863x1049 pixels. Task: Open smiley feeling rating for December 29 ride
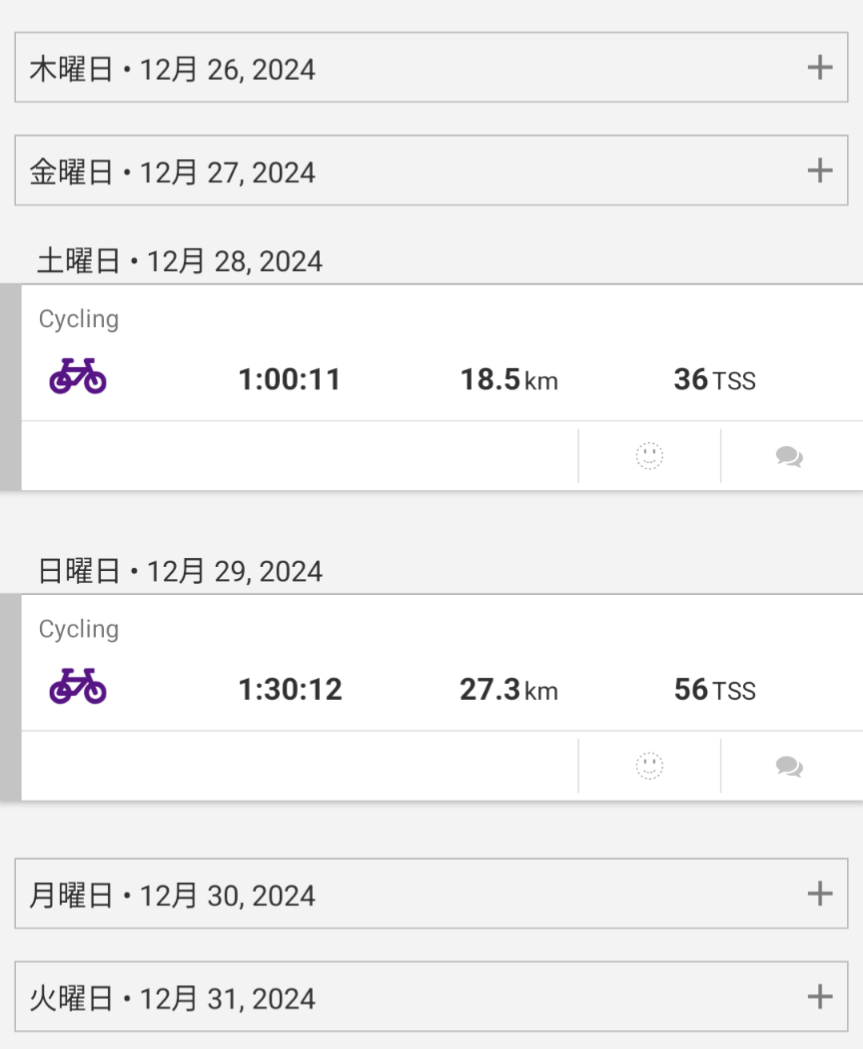pos(649,766)
